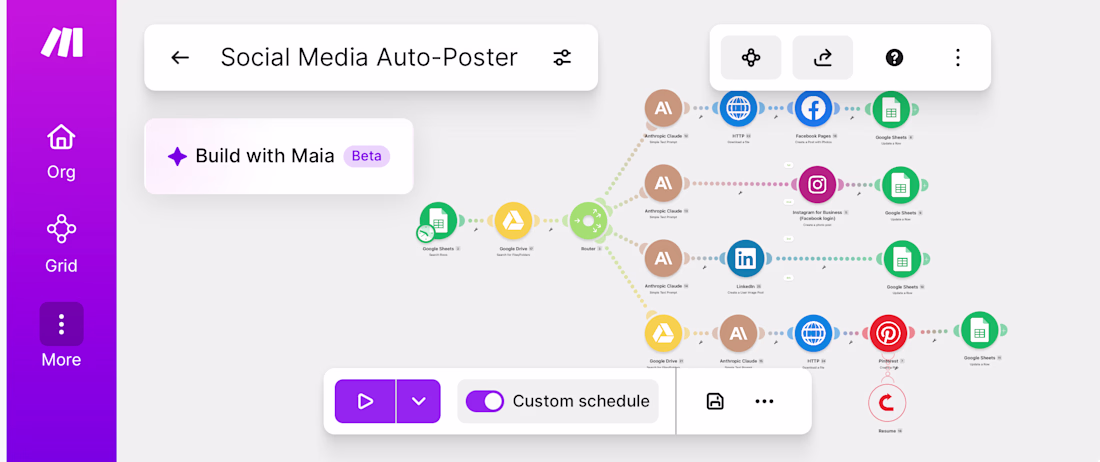
Task: Select the HTTP module in the Facebook route
Action: pyautogui.click(x=738, y=109)
